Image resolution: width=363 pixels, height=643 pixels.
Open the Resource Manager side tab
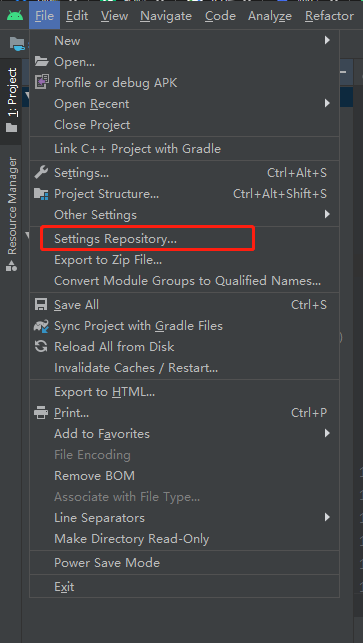[11, 214]
